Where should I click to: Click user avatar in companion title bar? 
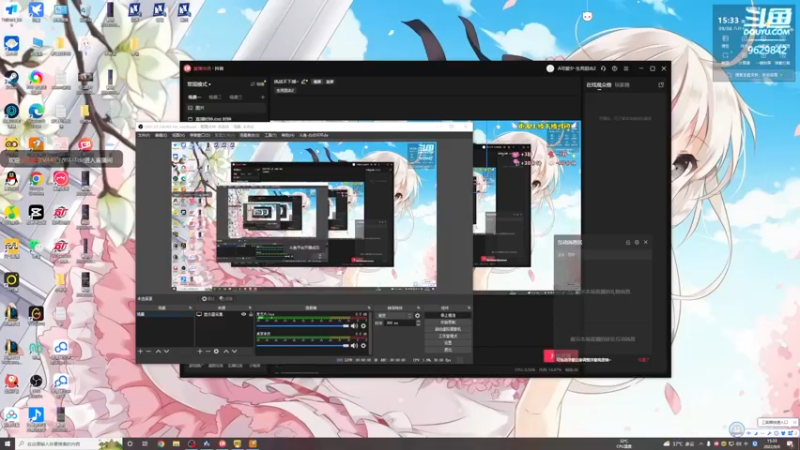pos(550,68)
